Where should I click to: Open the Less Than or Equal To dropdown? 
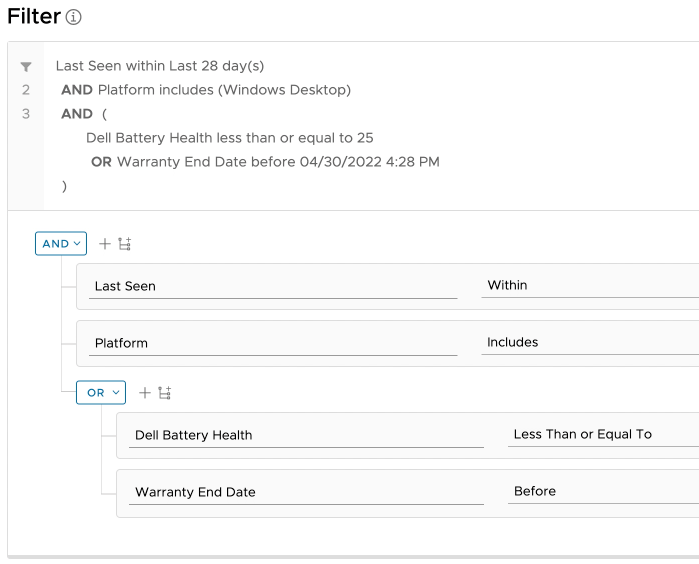(603, 435)
